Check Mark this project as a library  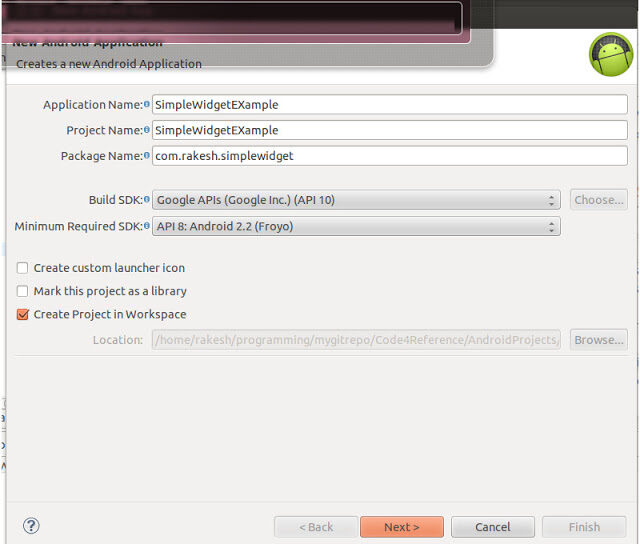click(23, 291)
